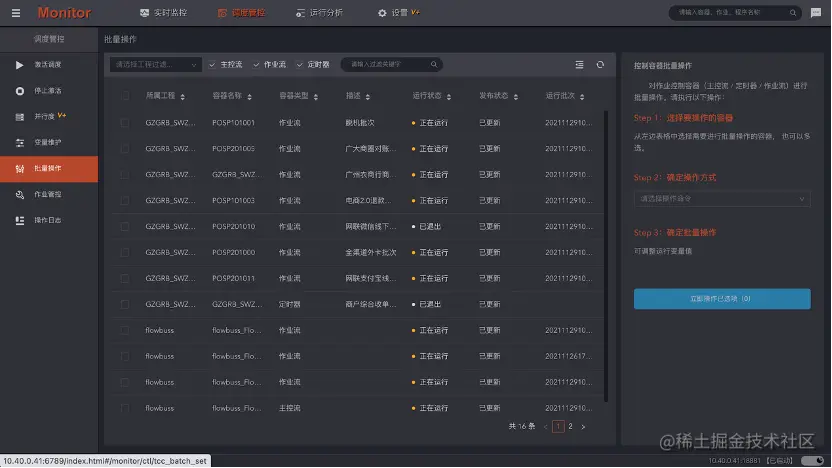Toggle the 定时器 filter checkbox
The image size is (832, 468).
300,64
